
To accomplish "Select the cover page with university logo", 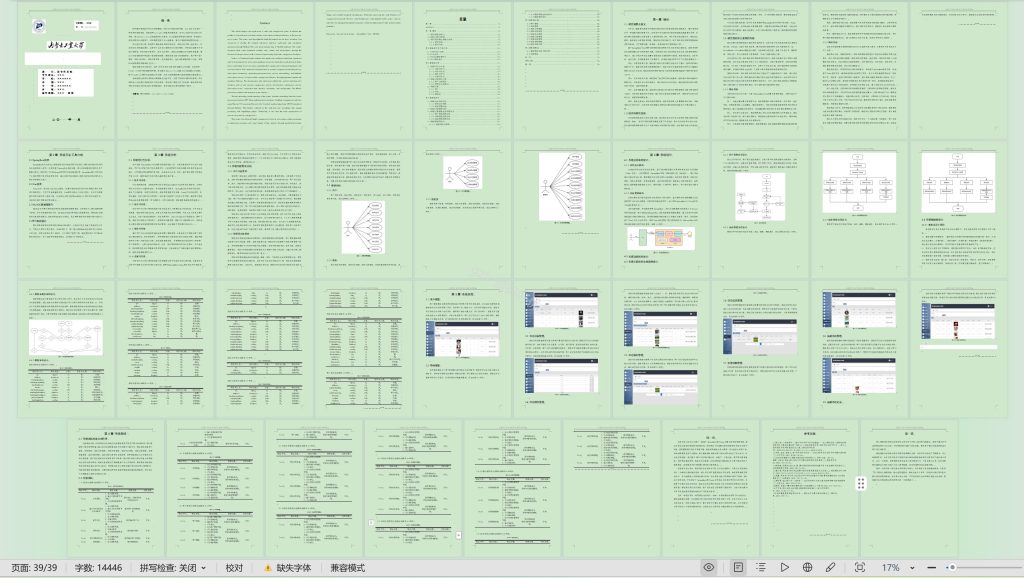I will 65,70.
